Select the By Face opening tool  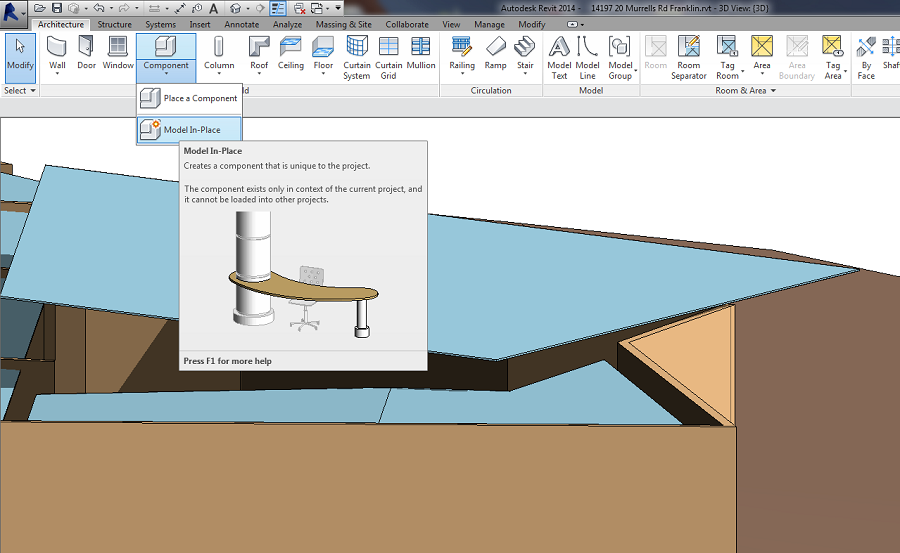(x=866, y=57)
